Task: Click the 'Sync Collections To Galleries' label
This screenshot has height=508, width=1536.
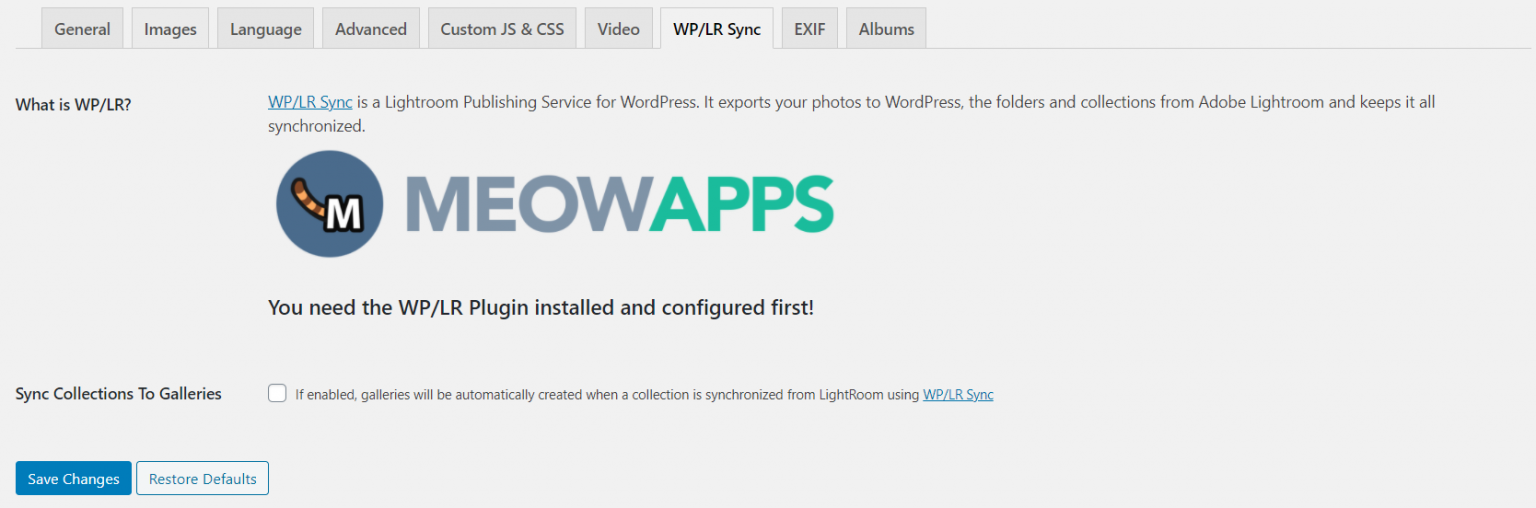Action: click(119, 394)
